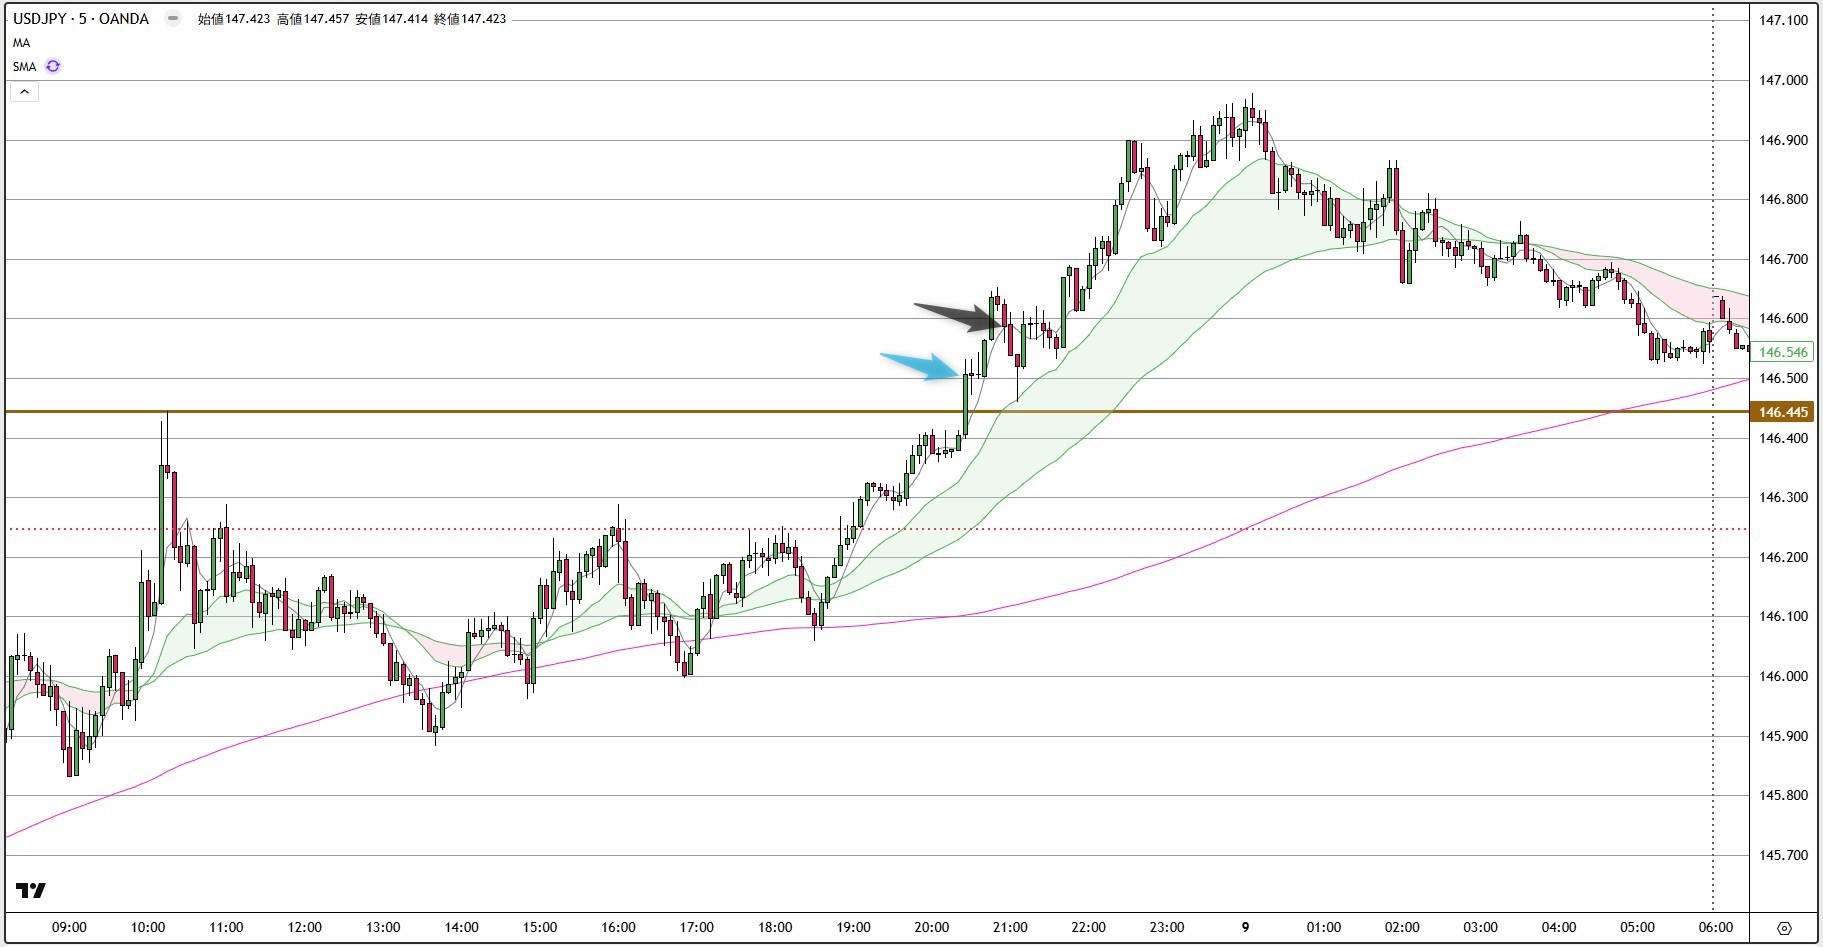Image resolution: width=1823 pixels, height=947 pixels.
Task: Click the 高値147.457 high value
Action: pyautogui.click(x=313, y=19)
